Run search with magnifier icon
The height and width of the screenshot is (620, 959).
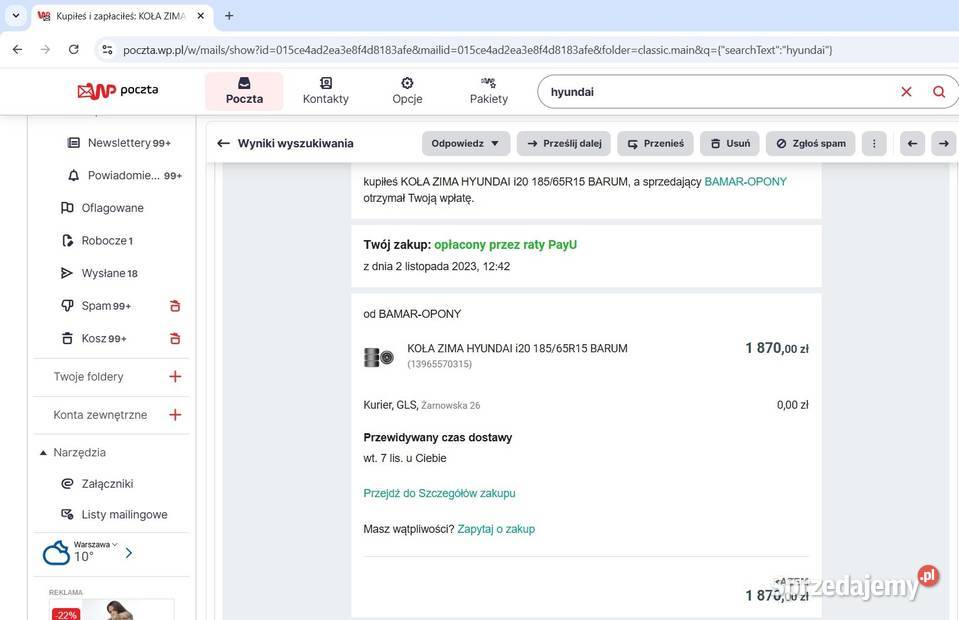tap(939, 92)
